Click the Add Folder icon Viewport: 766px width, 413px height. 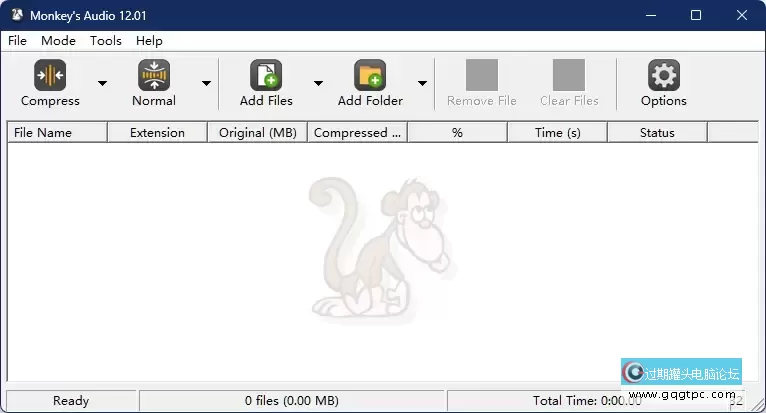click(370, 76)
